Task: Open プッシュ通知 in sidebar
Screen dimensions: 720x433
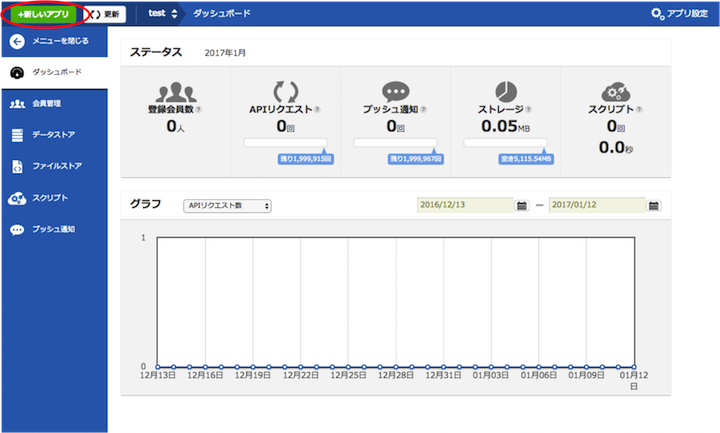Action: [x=54, y=229]
